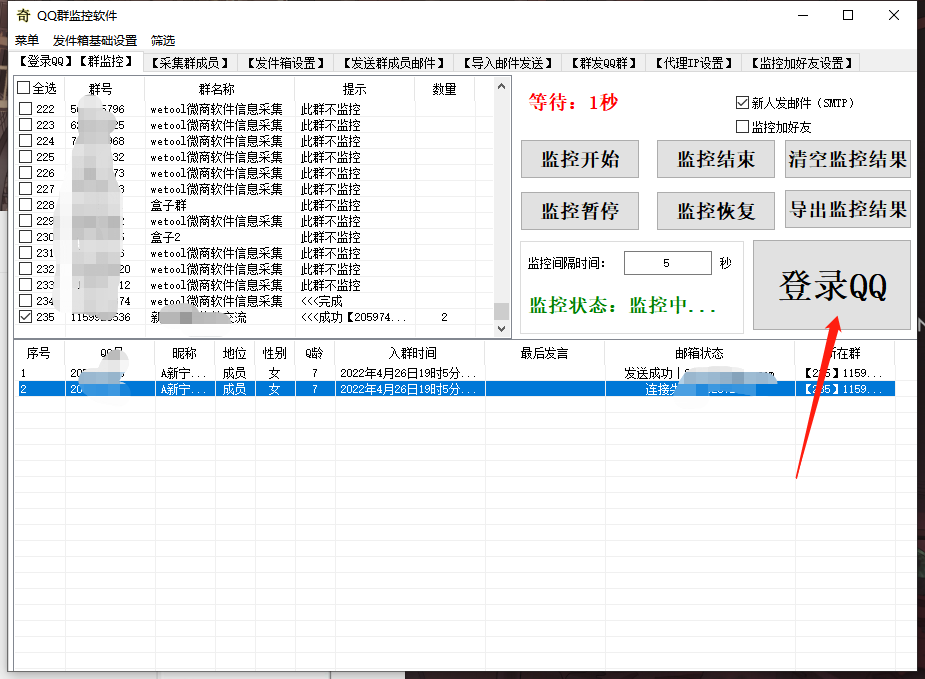This screenshot has width=925, height=679.
Task: Click the group list scroll-down arrow
Action: click(x=501, y=329)
